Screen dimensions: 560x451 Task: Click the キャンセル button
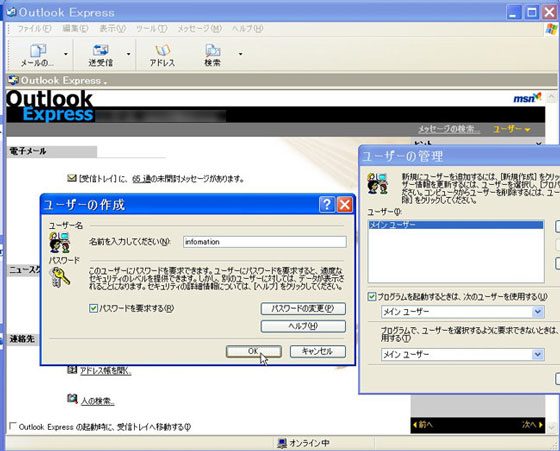click(x=318, y=351)
